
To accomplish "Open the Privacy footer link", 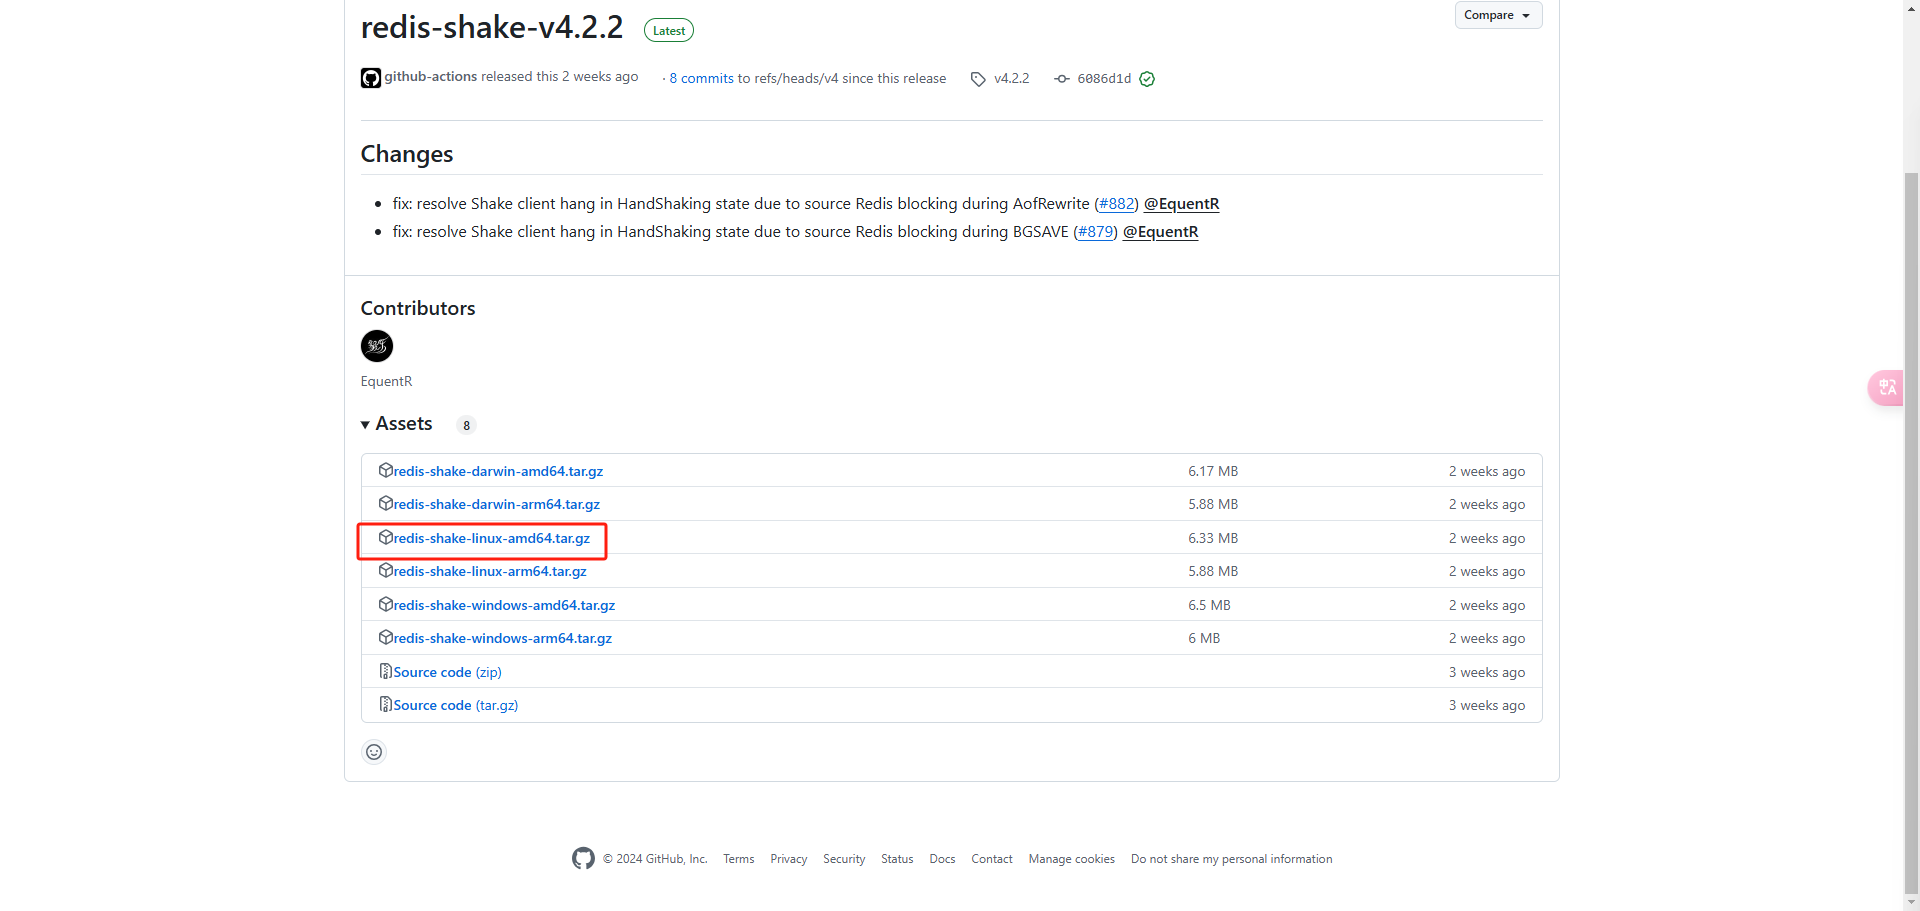I will [x=788, y=859].
